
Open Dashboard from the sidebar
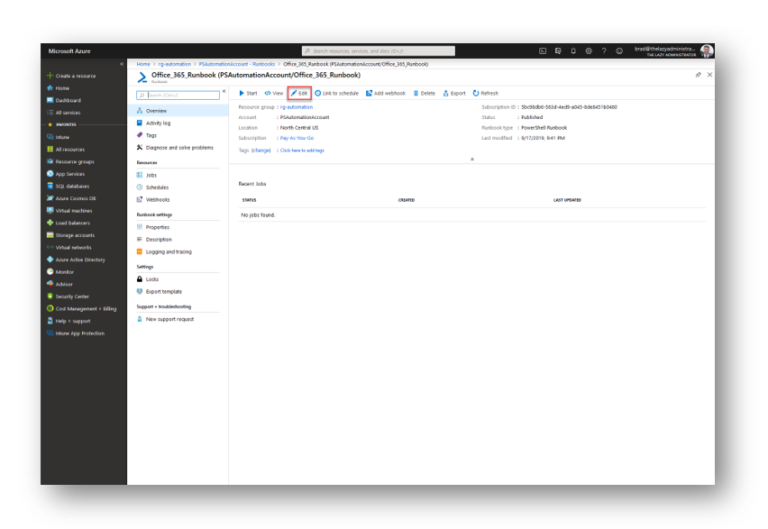pyautogui.click(x=64, y=100)
